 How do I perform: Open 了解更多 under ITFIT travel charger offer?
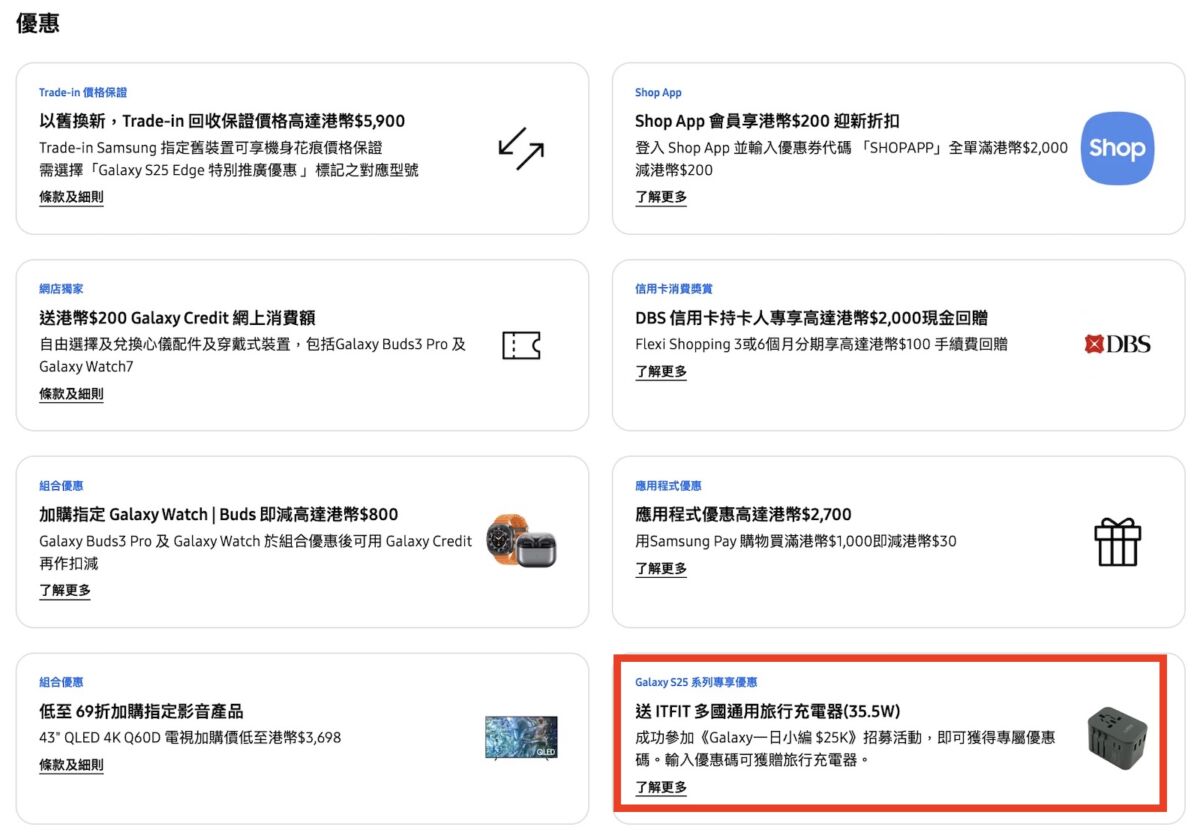click(661, 788)
